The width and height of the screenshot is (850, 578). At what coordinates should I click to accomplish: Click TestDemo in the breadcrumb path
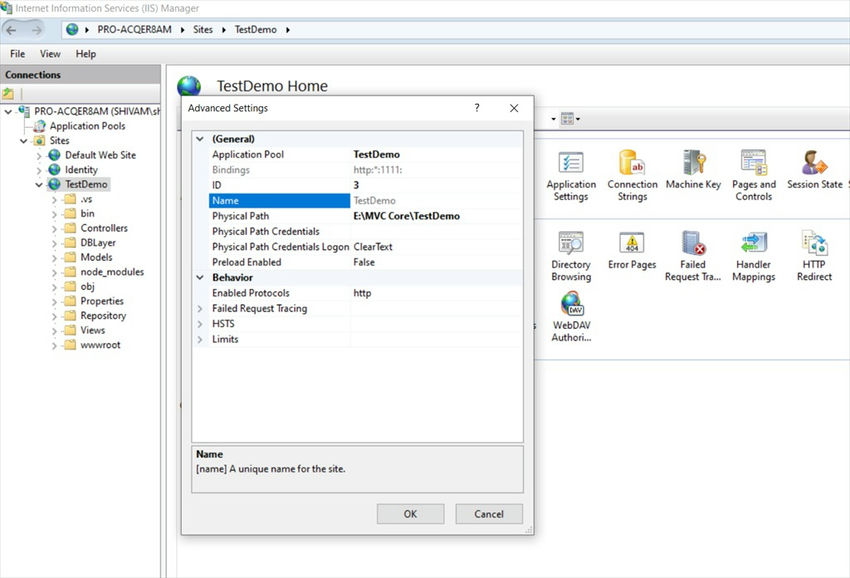point(255,30)
